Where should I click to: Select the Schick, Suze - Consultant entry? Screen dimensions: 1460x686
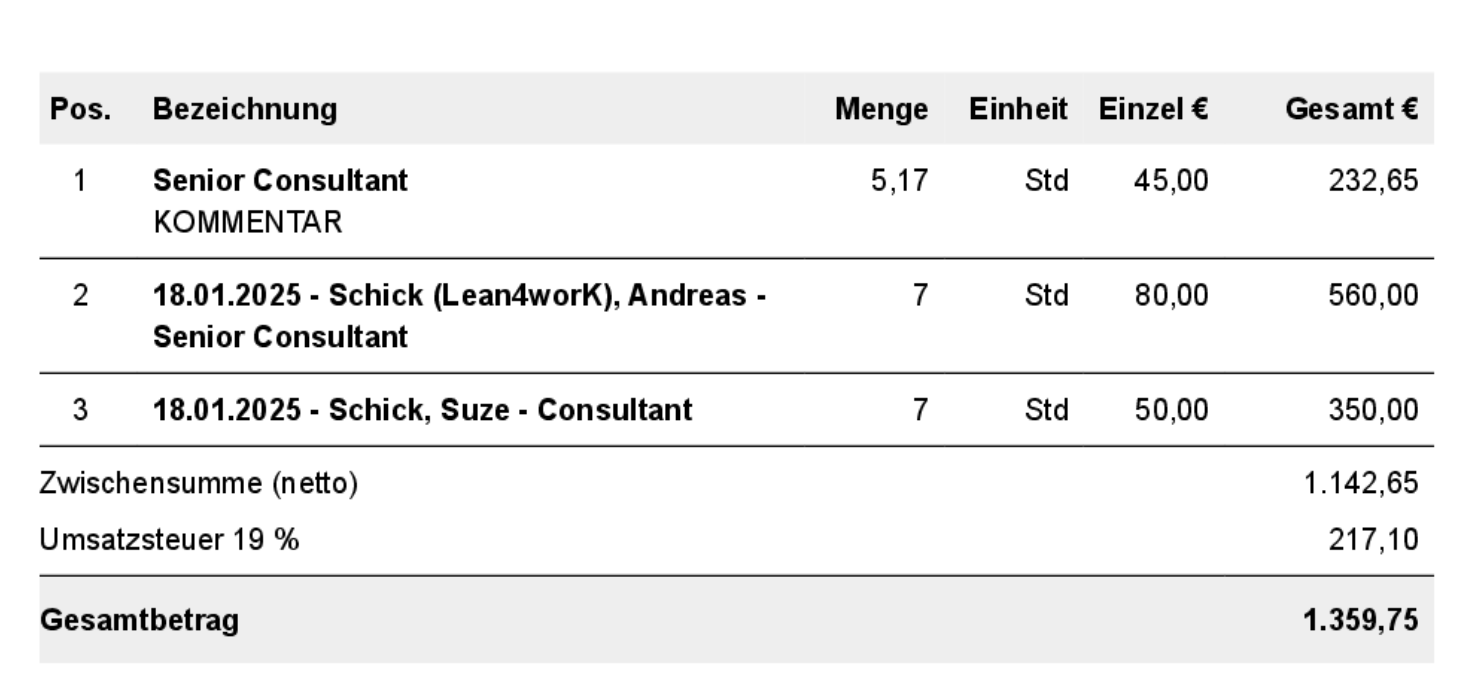pos(422,409)
